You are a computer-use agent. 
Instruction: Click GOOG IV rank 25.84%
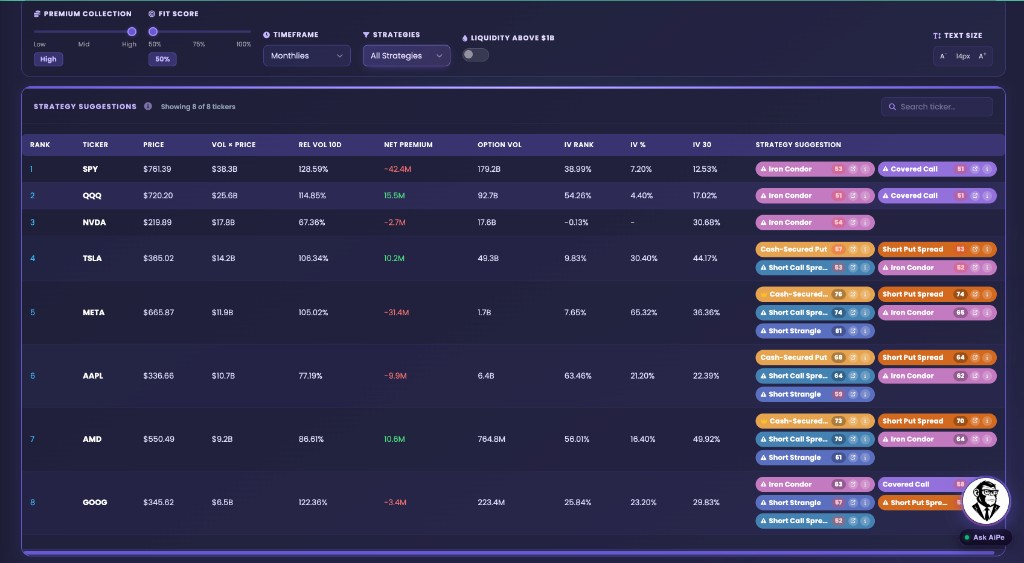(x=578, y=503)
